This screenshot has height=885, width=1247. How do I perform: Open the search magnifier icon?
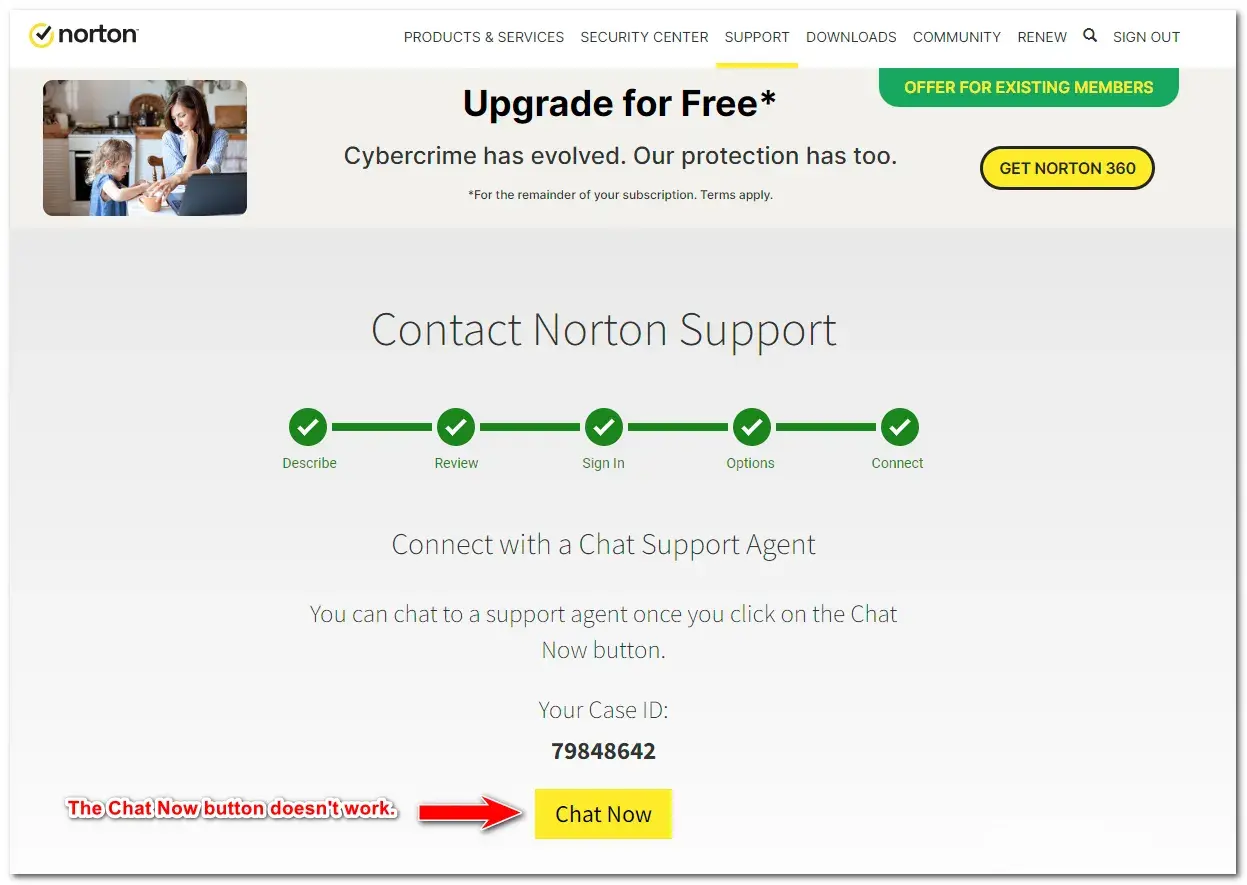point(1090,35)
